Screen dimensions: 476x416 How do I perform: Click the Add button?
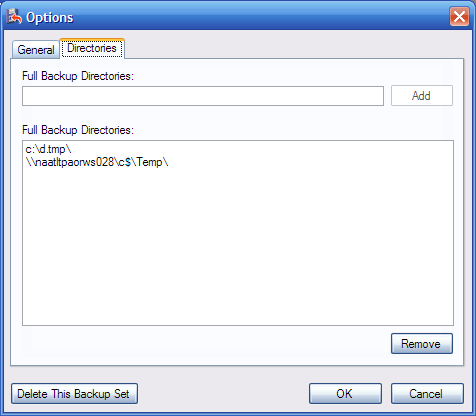coord(422,96)
